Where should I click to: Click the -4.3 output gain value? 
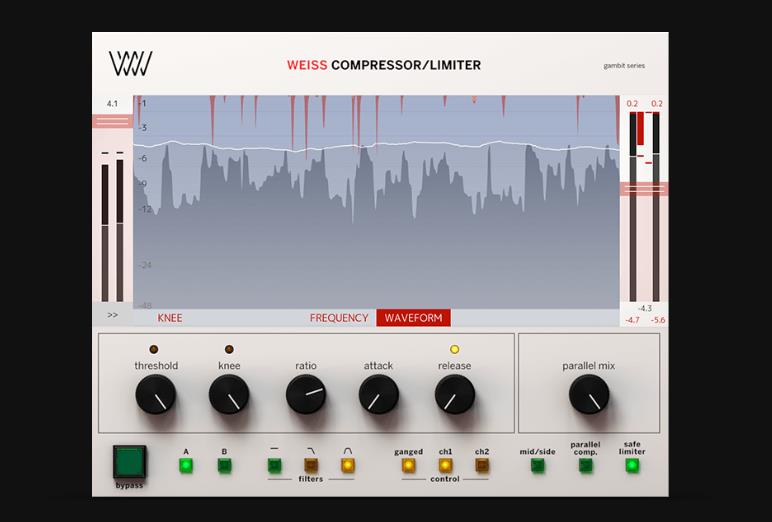click(644, 308)
